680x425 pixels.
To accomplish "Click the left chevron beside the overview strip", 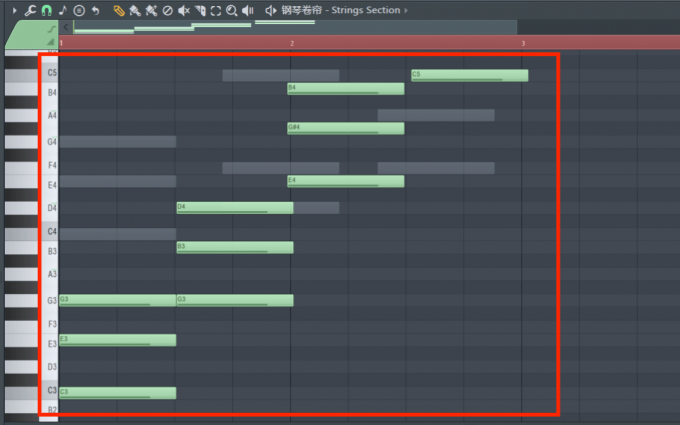I will 66,27.
